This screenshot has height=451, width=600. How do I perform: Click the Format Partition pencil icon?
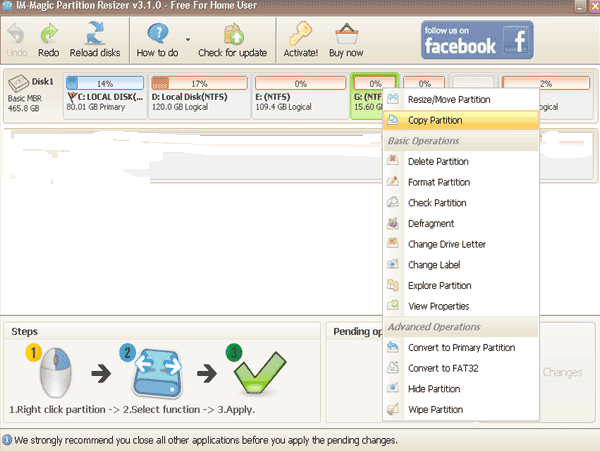pos(393,181)
